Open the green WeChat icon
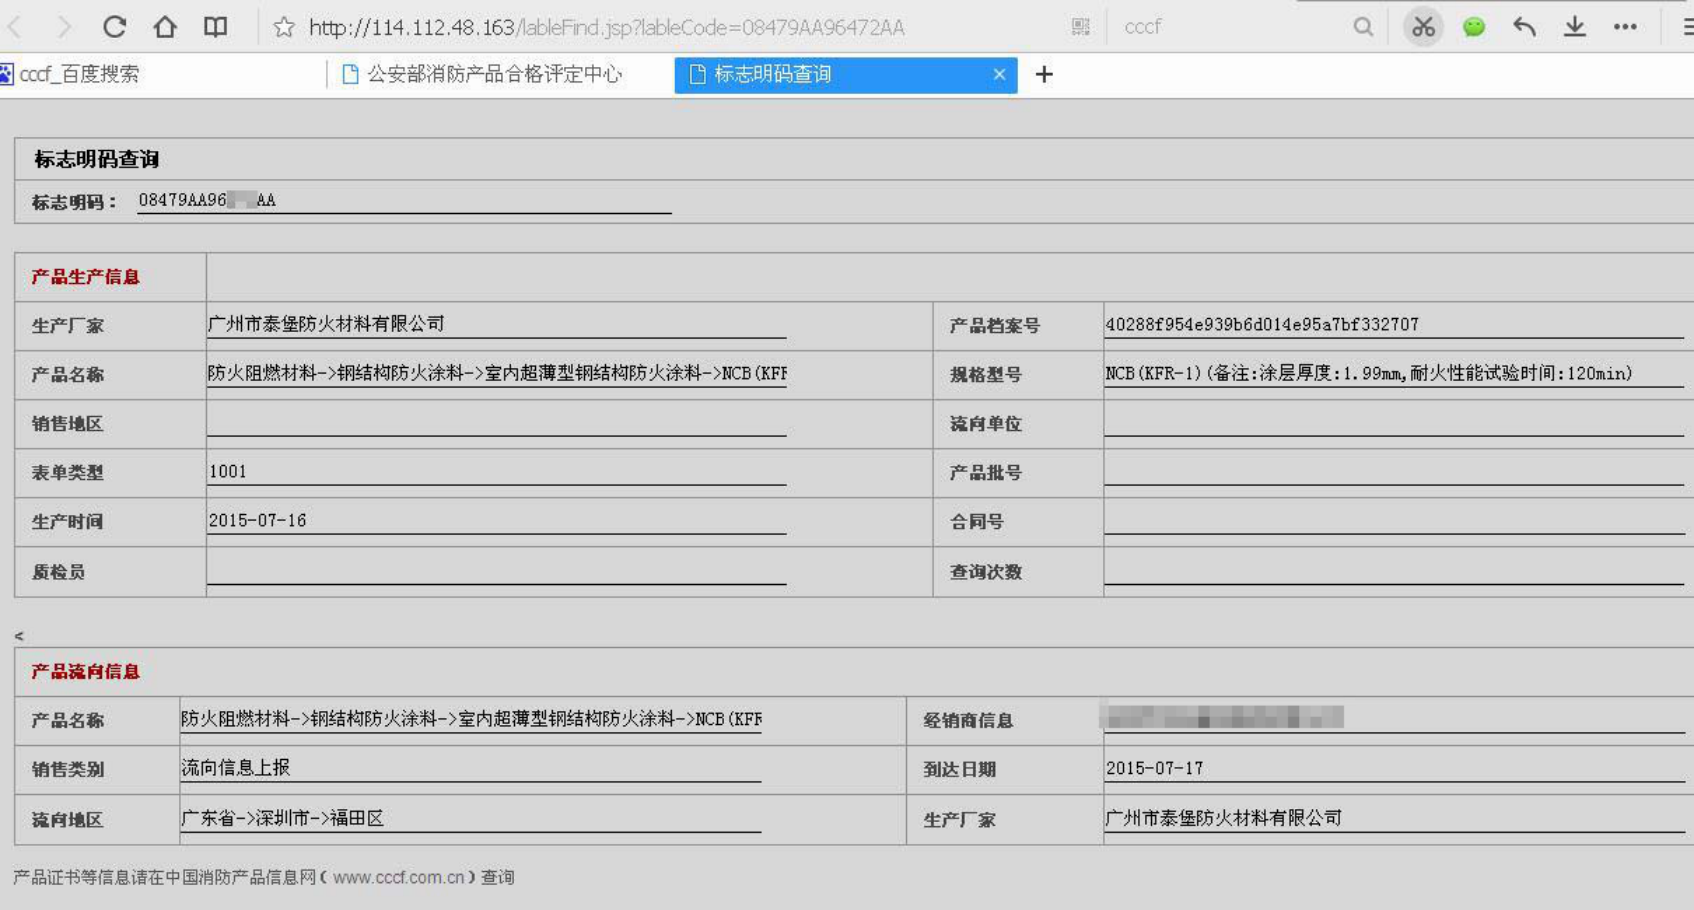The width and height of the screenshot is (1694, 910). click(x=1473, y=27)
